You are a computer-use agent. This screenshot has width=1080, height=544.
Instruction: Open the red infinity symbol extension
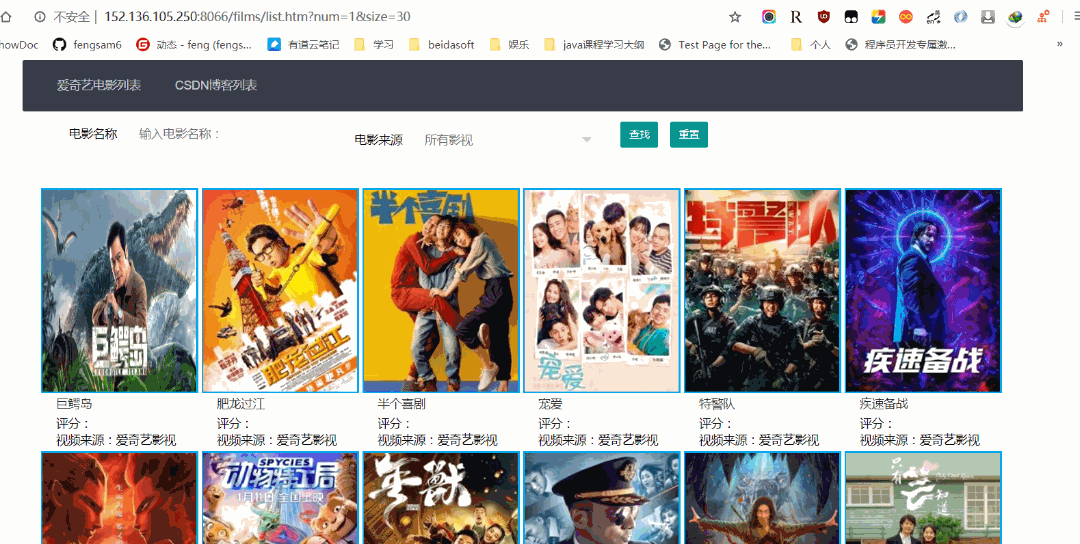tap(906, 17)
